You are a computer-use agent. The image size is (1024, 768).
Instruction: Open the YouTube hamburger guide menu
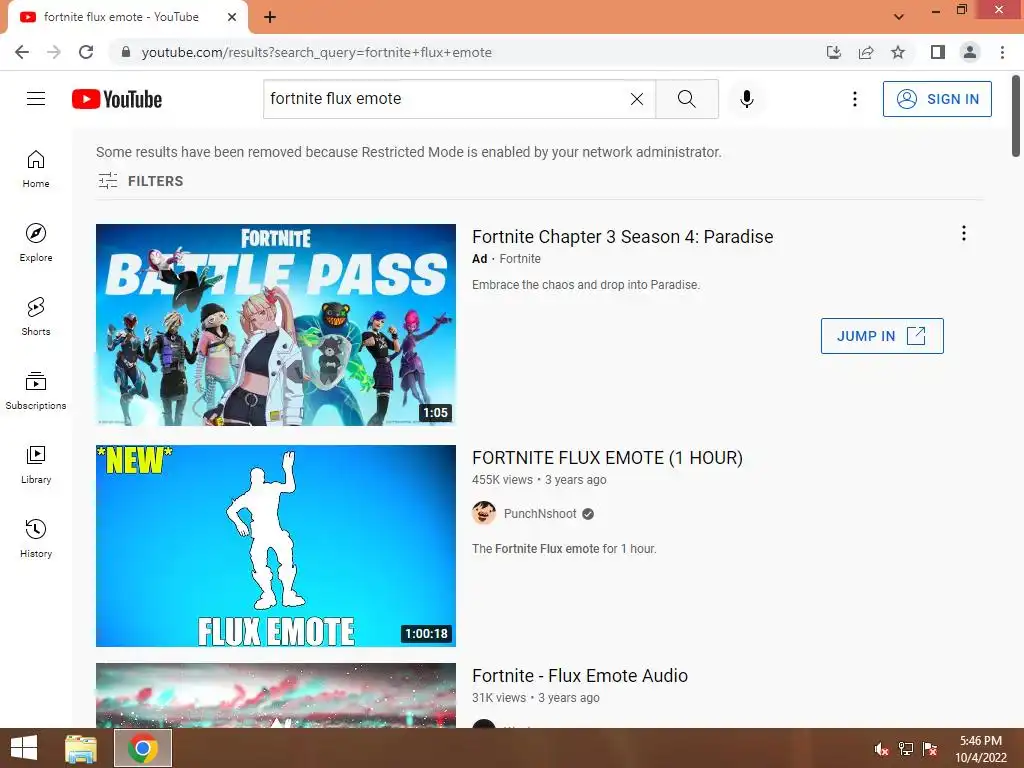pos(36,99)
